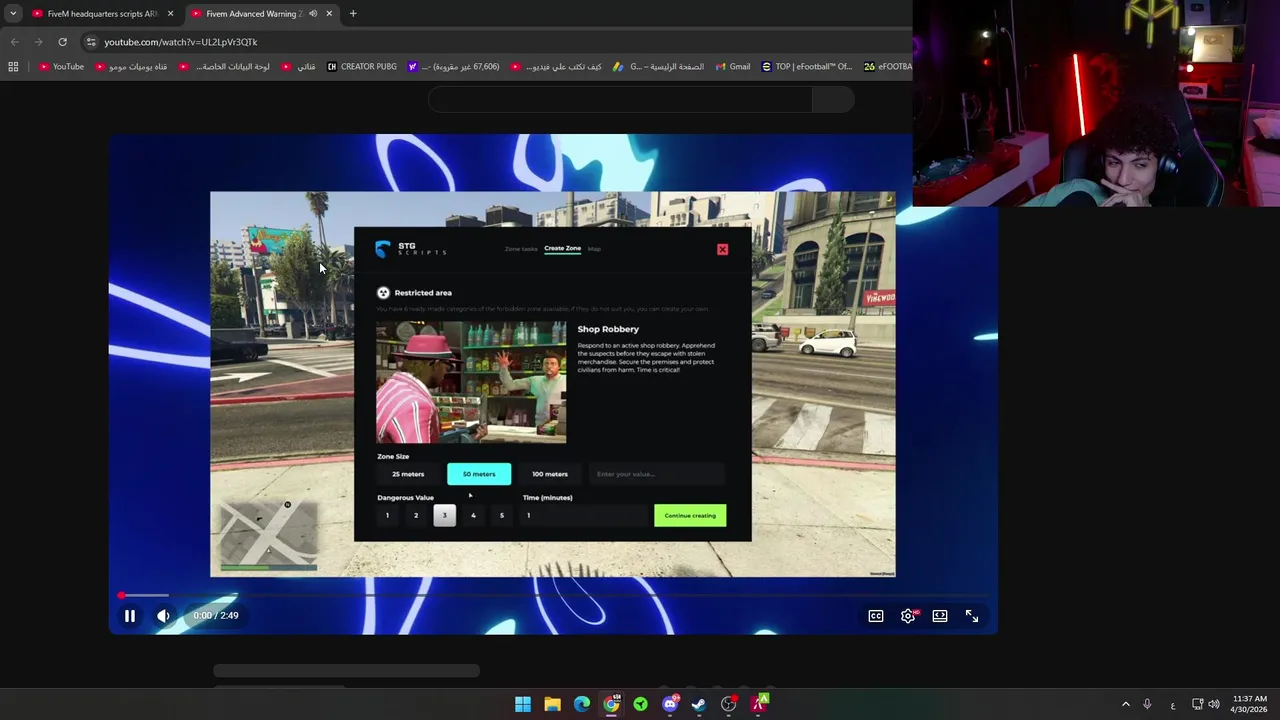Open the CREATOR PUBG bookmark
The width and height of the screenshot is (1280, 720).
(x=362, y=67)
